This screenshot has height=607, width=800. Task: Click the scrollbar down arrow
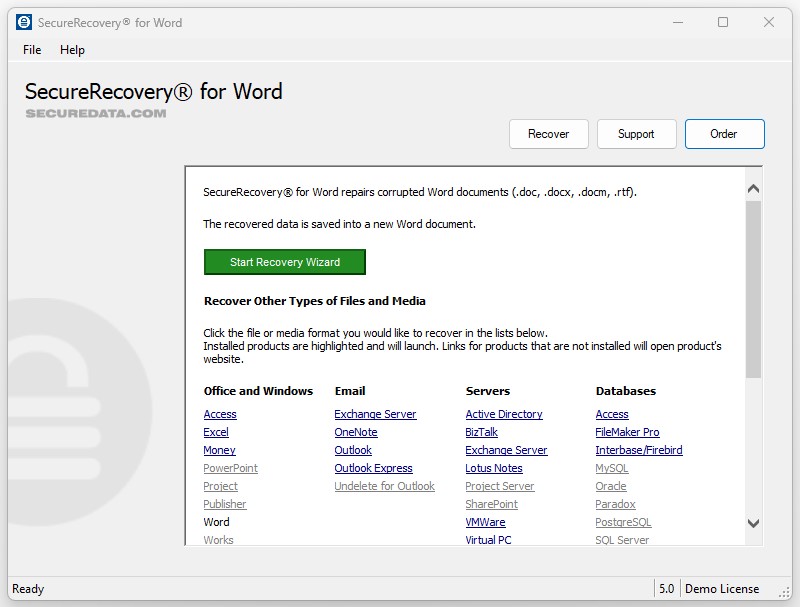pos(754,523)
